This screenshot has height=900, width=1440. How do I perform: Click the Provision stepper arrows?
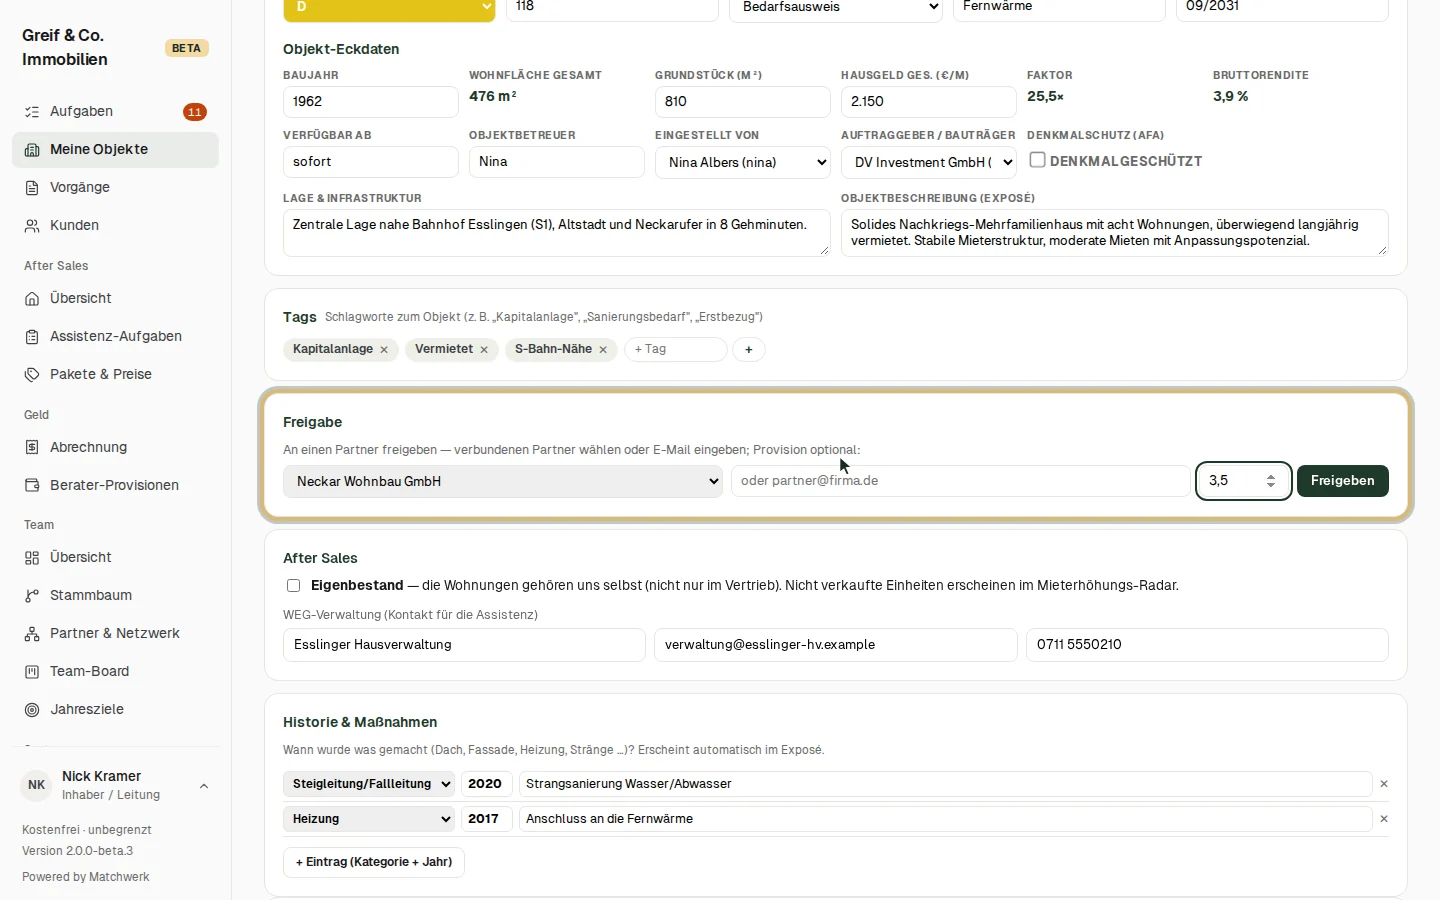tap(1271, 481)
